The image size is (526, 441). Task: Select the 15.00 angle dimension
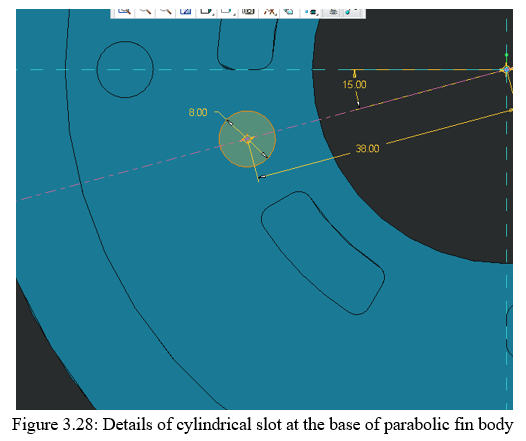[x=355, y=85]
